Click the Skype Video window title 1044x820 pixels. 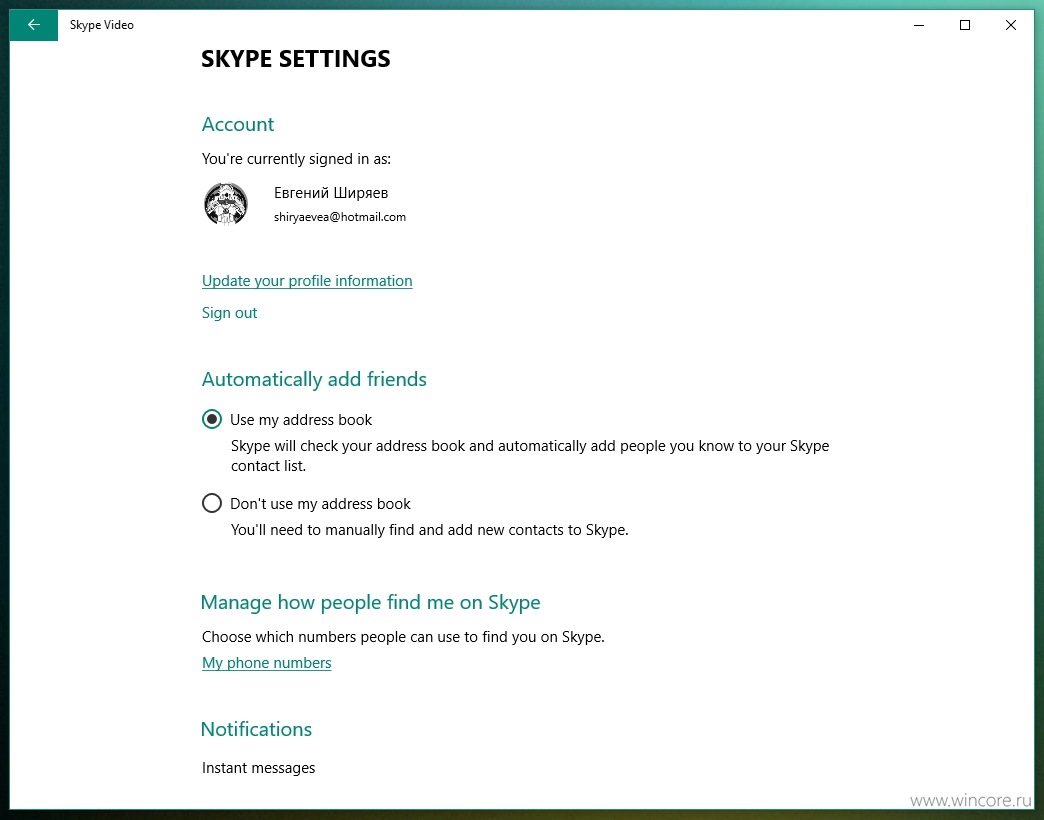pos(102,25)
